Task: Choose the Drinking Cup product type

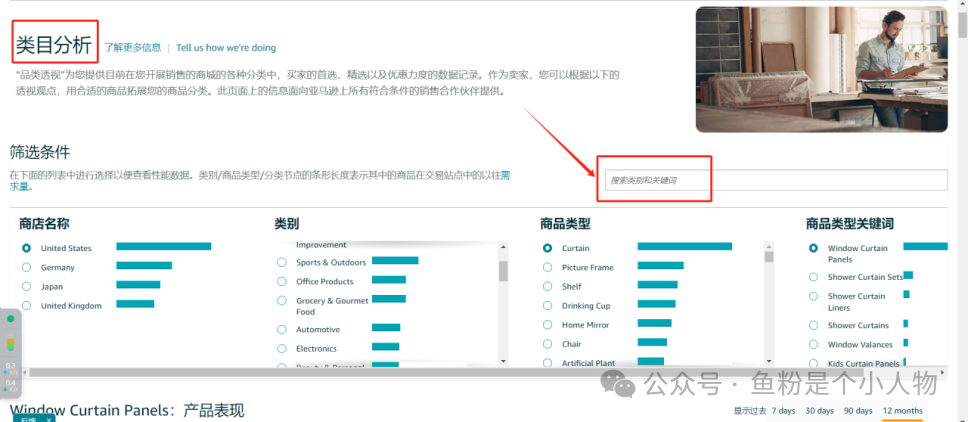Action: [548, 305]
